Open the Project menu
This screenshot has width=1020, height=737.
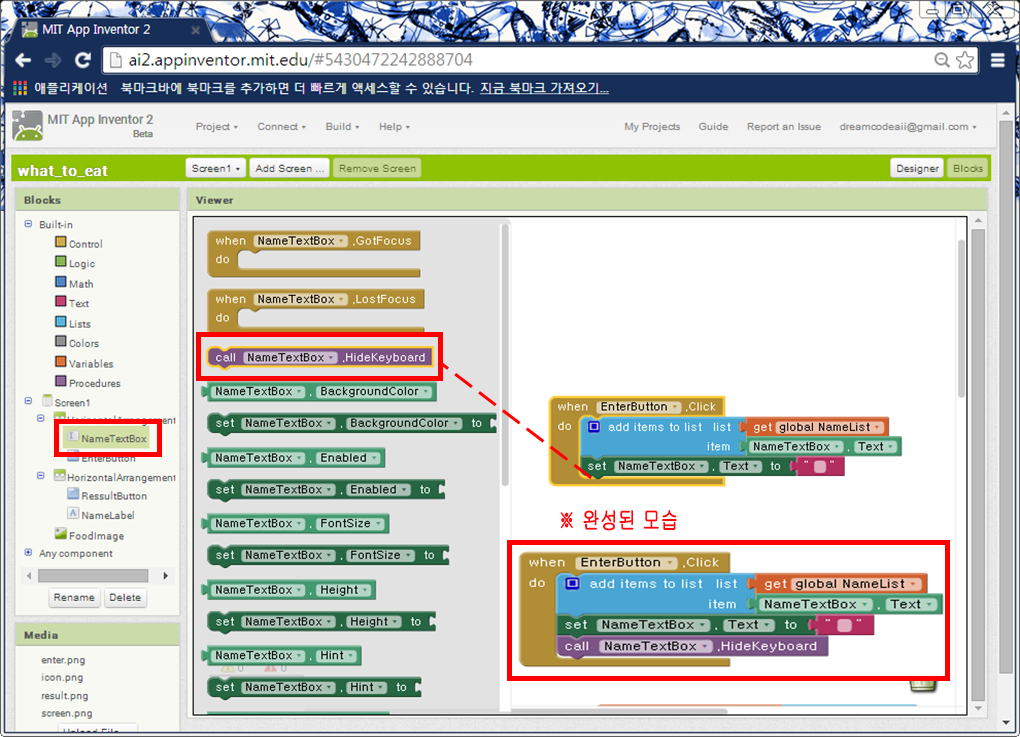click(217, 127)
